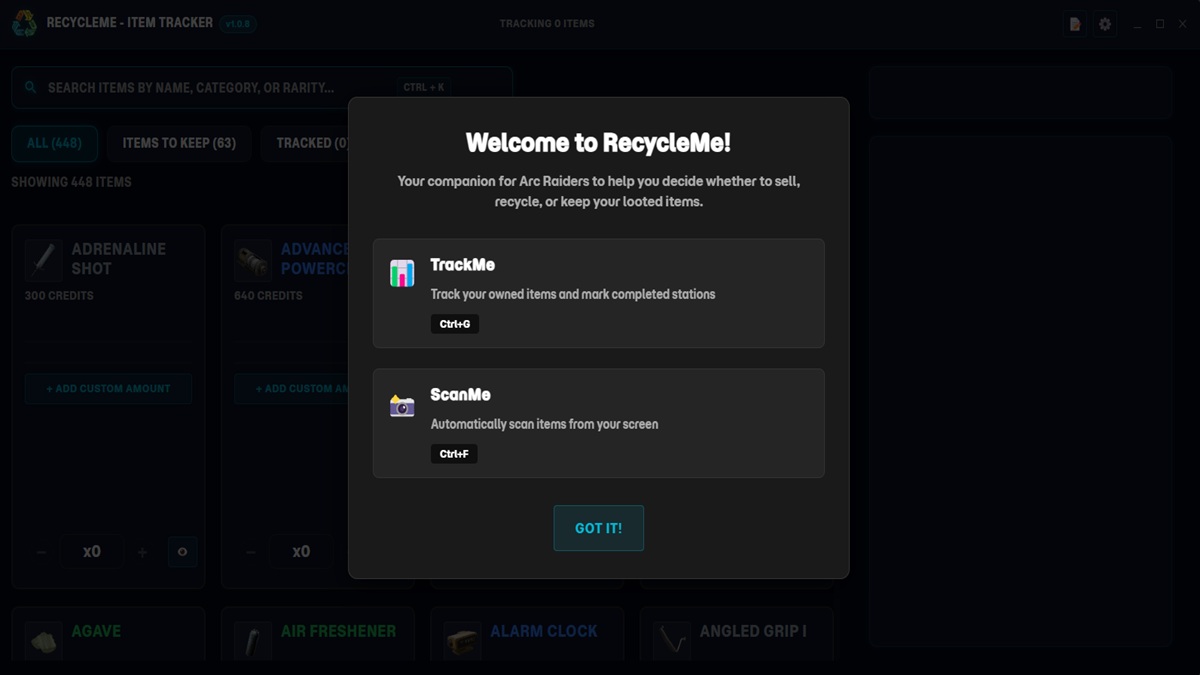Screen dimensions: 1200x675
Task: Click the Adrenaline Shot x0 quantity field
Action: [92, 552]
